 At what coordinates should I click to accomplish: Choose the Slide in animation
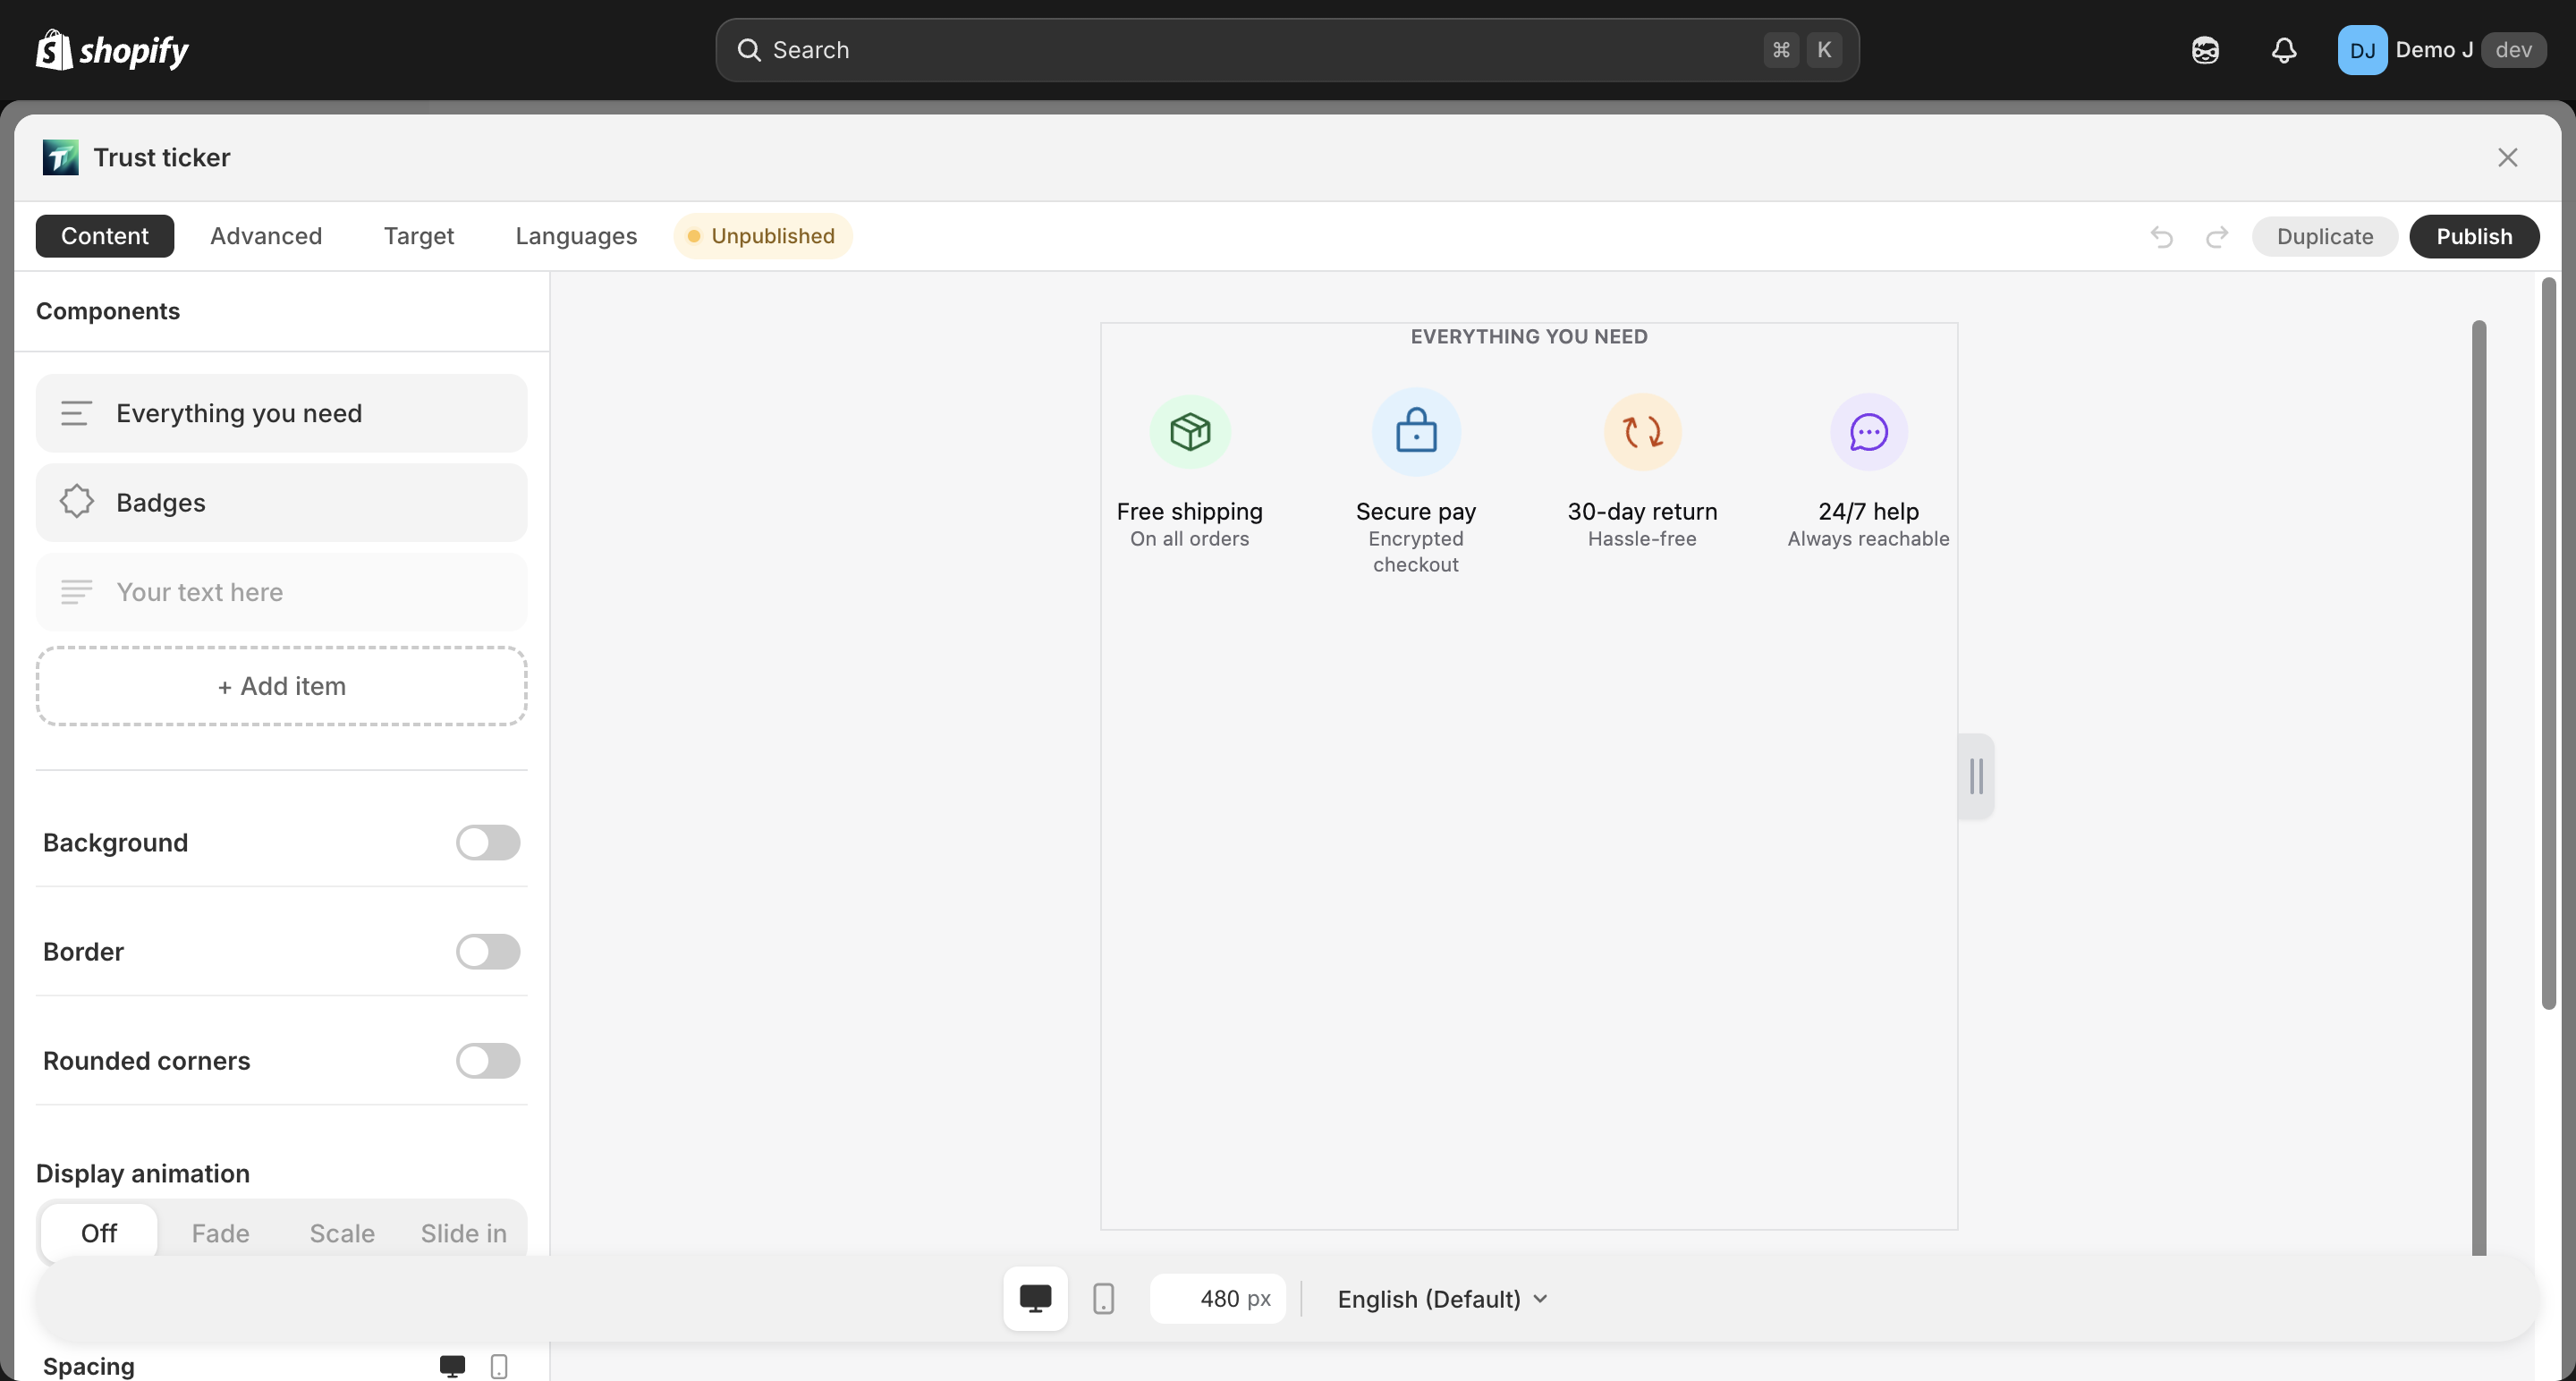point(463,1233)
